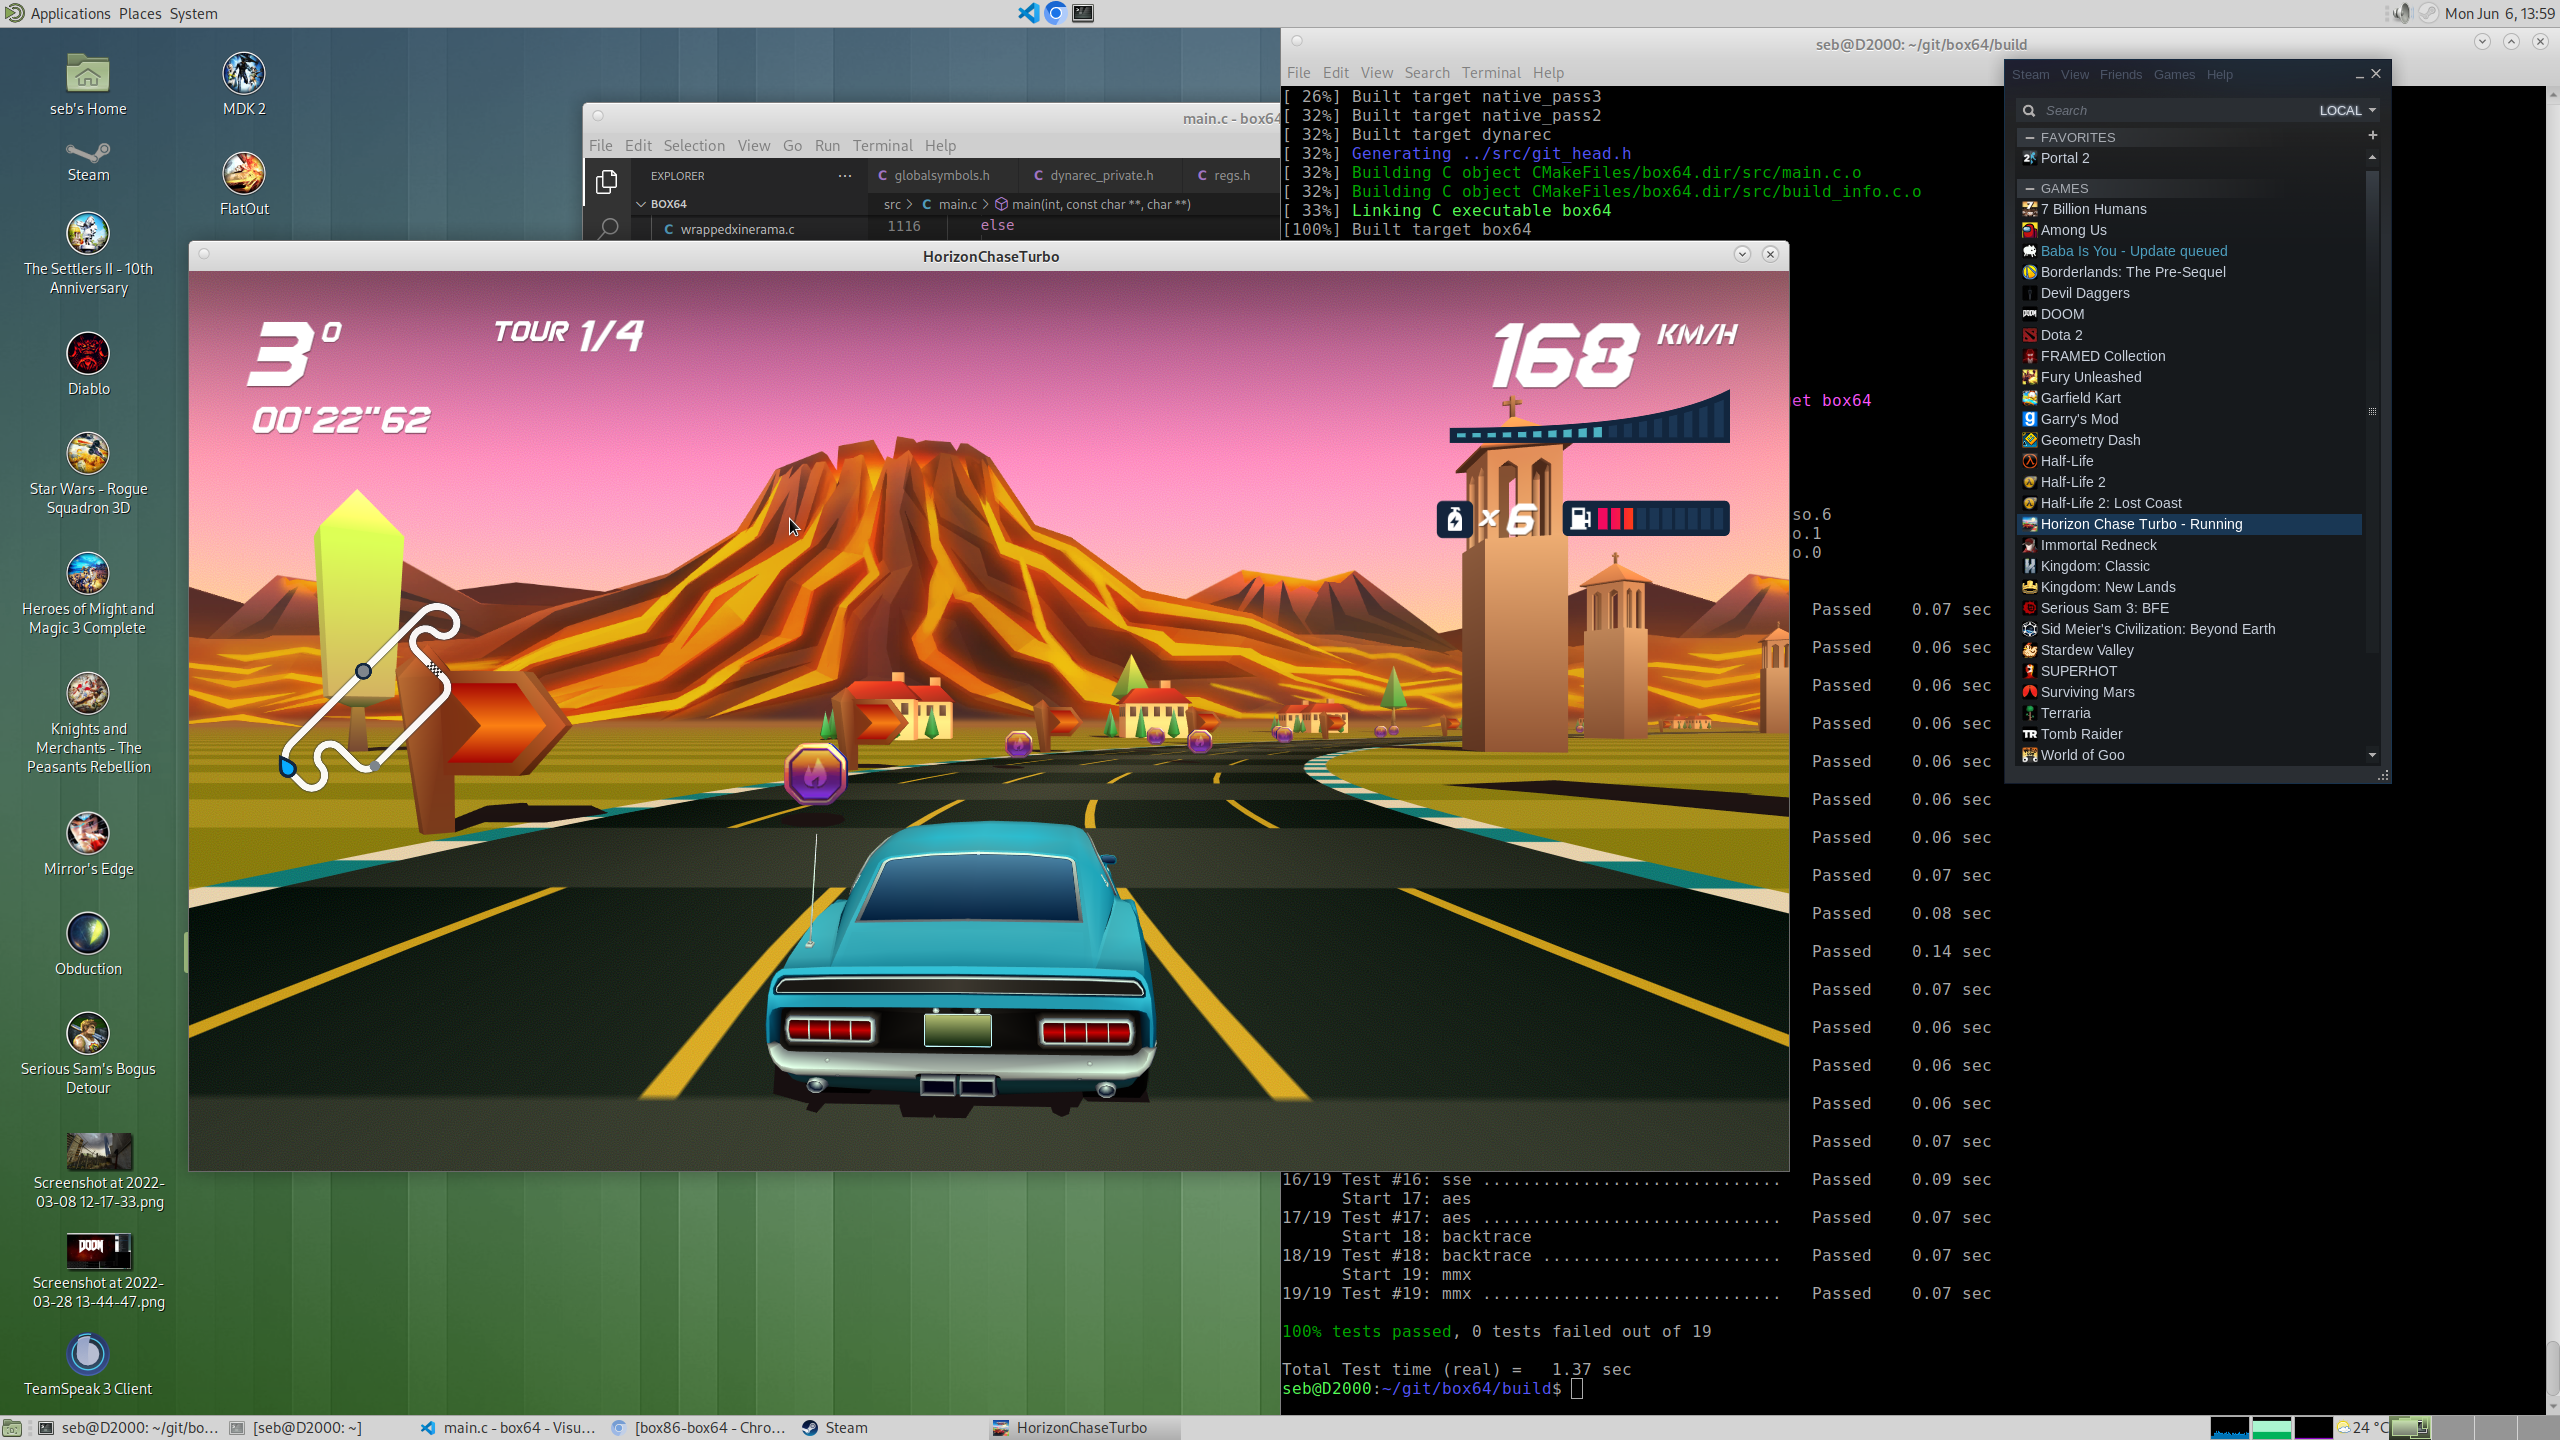The height and width of the screenshot is (1440, 2560).
Task: Click Steam list scroll down arrow
Action: tap(2372, 755)
